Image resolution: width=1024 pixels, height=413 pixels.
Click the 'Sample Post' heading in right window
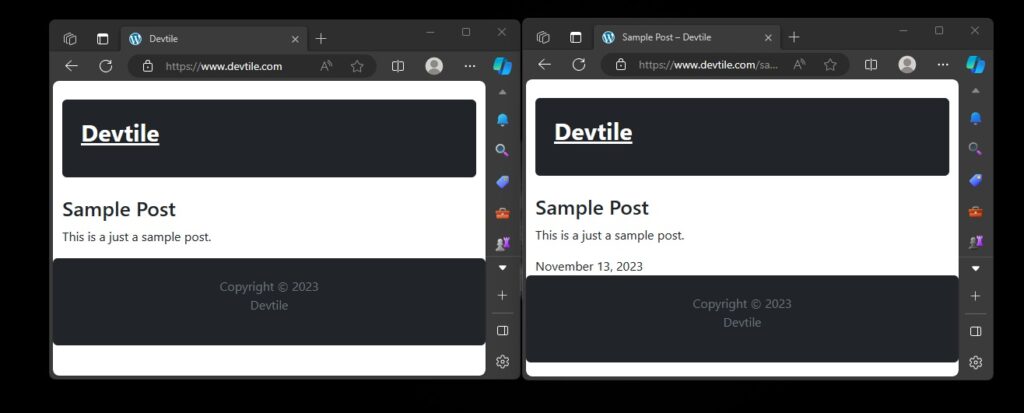coord(592,208)
